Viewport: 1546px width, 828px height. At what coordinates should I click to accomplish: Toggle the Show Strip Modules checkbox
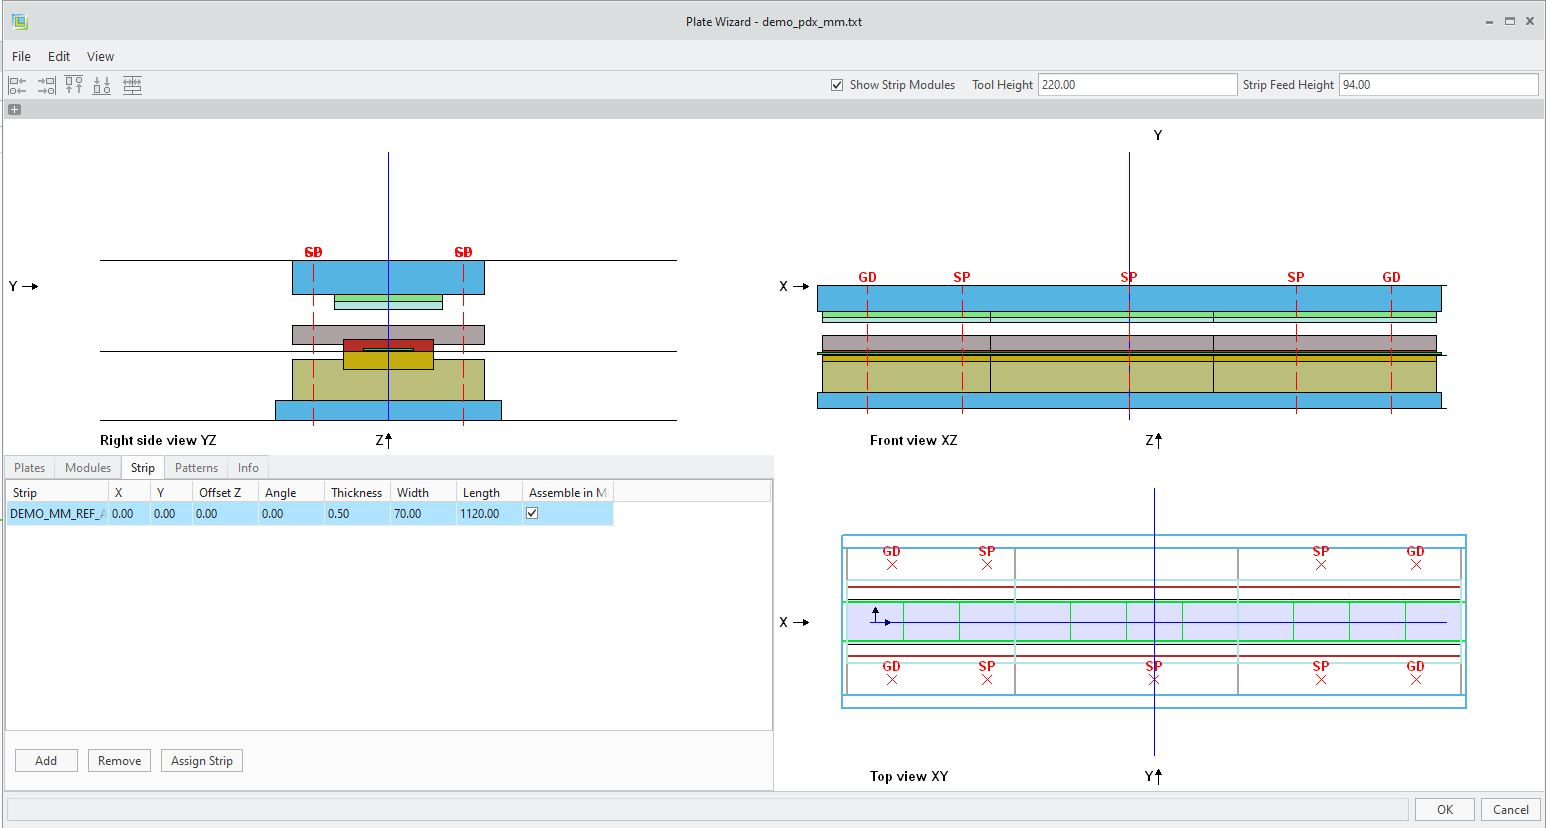pyautogui.click(x=837, y=85)
